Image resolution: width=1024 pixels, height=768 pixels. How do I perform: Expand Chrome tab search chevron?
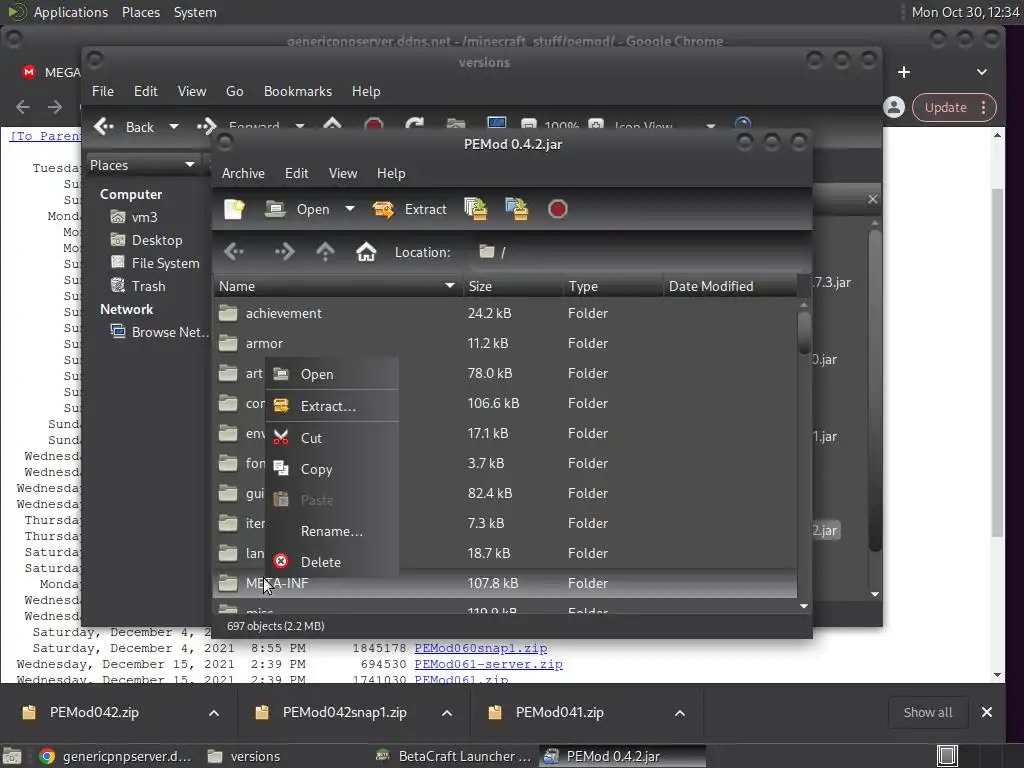point(982,72)
